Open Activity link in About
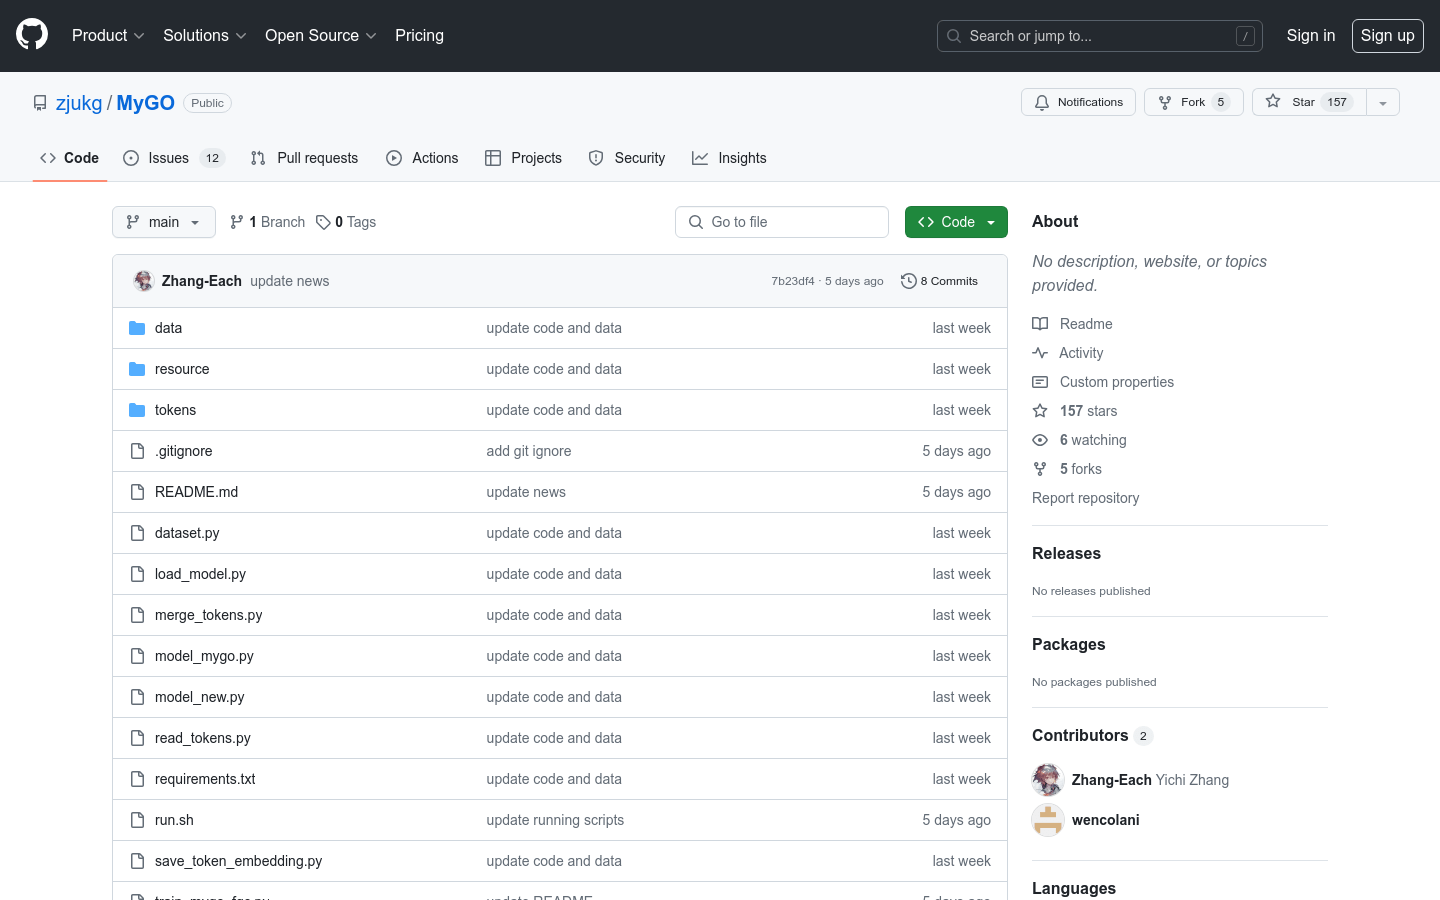This screenshot has height=900, width=1440. pyautogui.click(x=1068, y=353)
